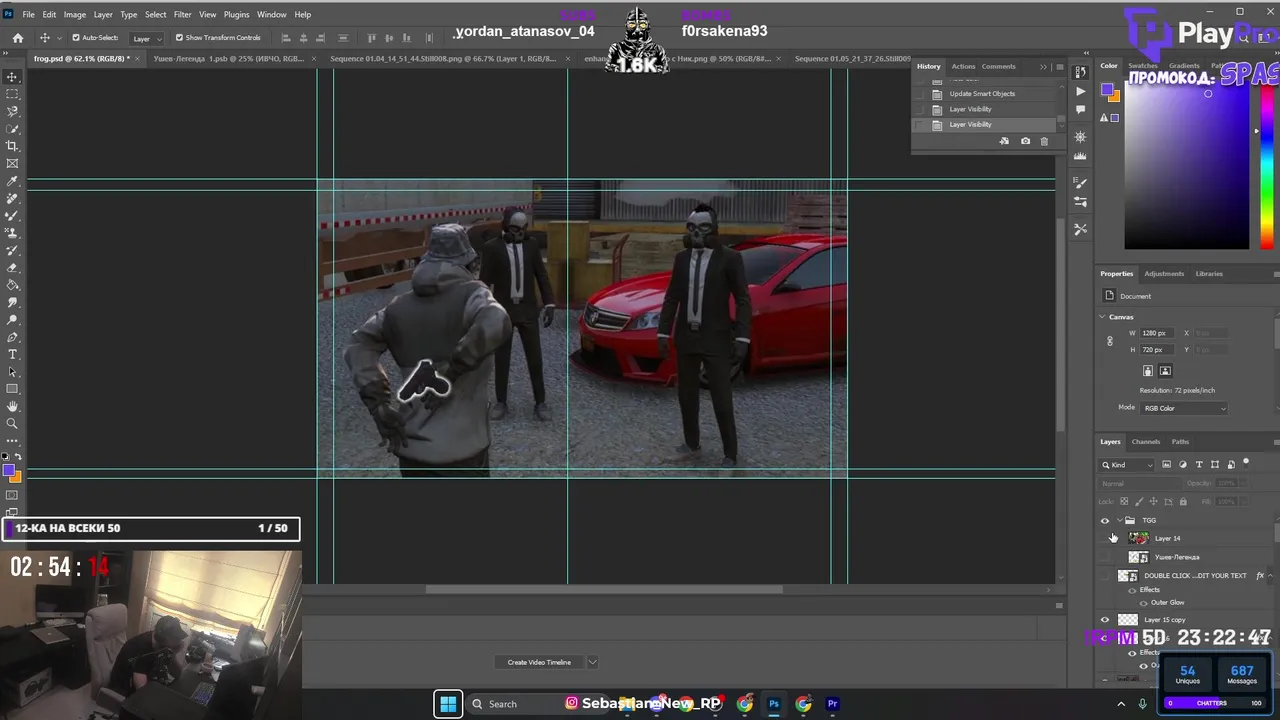Toggle the Auto-Select checkbox
The image size is (1280, 720).
(x=76, y=38)
